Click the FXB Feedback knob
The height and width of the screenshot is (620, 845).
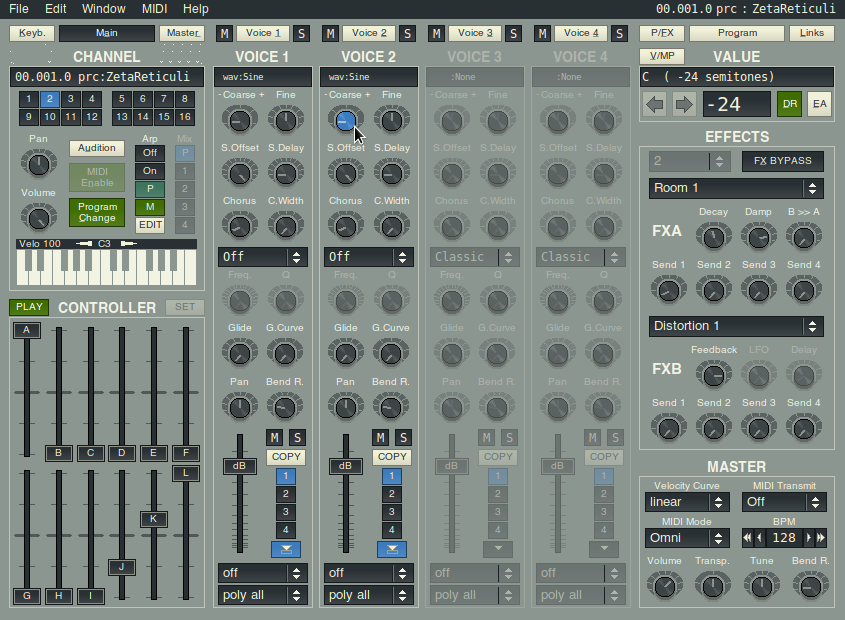(713, 375)
